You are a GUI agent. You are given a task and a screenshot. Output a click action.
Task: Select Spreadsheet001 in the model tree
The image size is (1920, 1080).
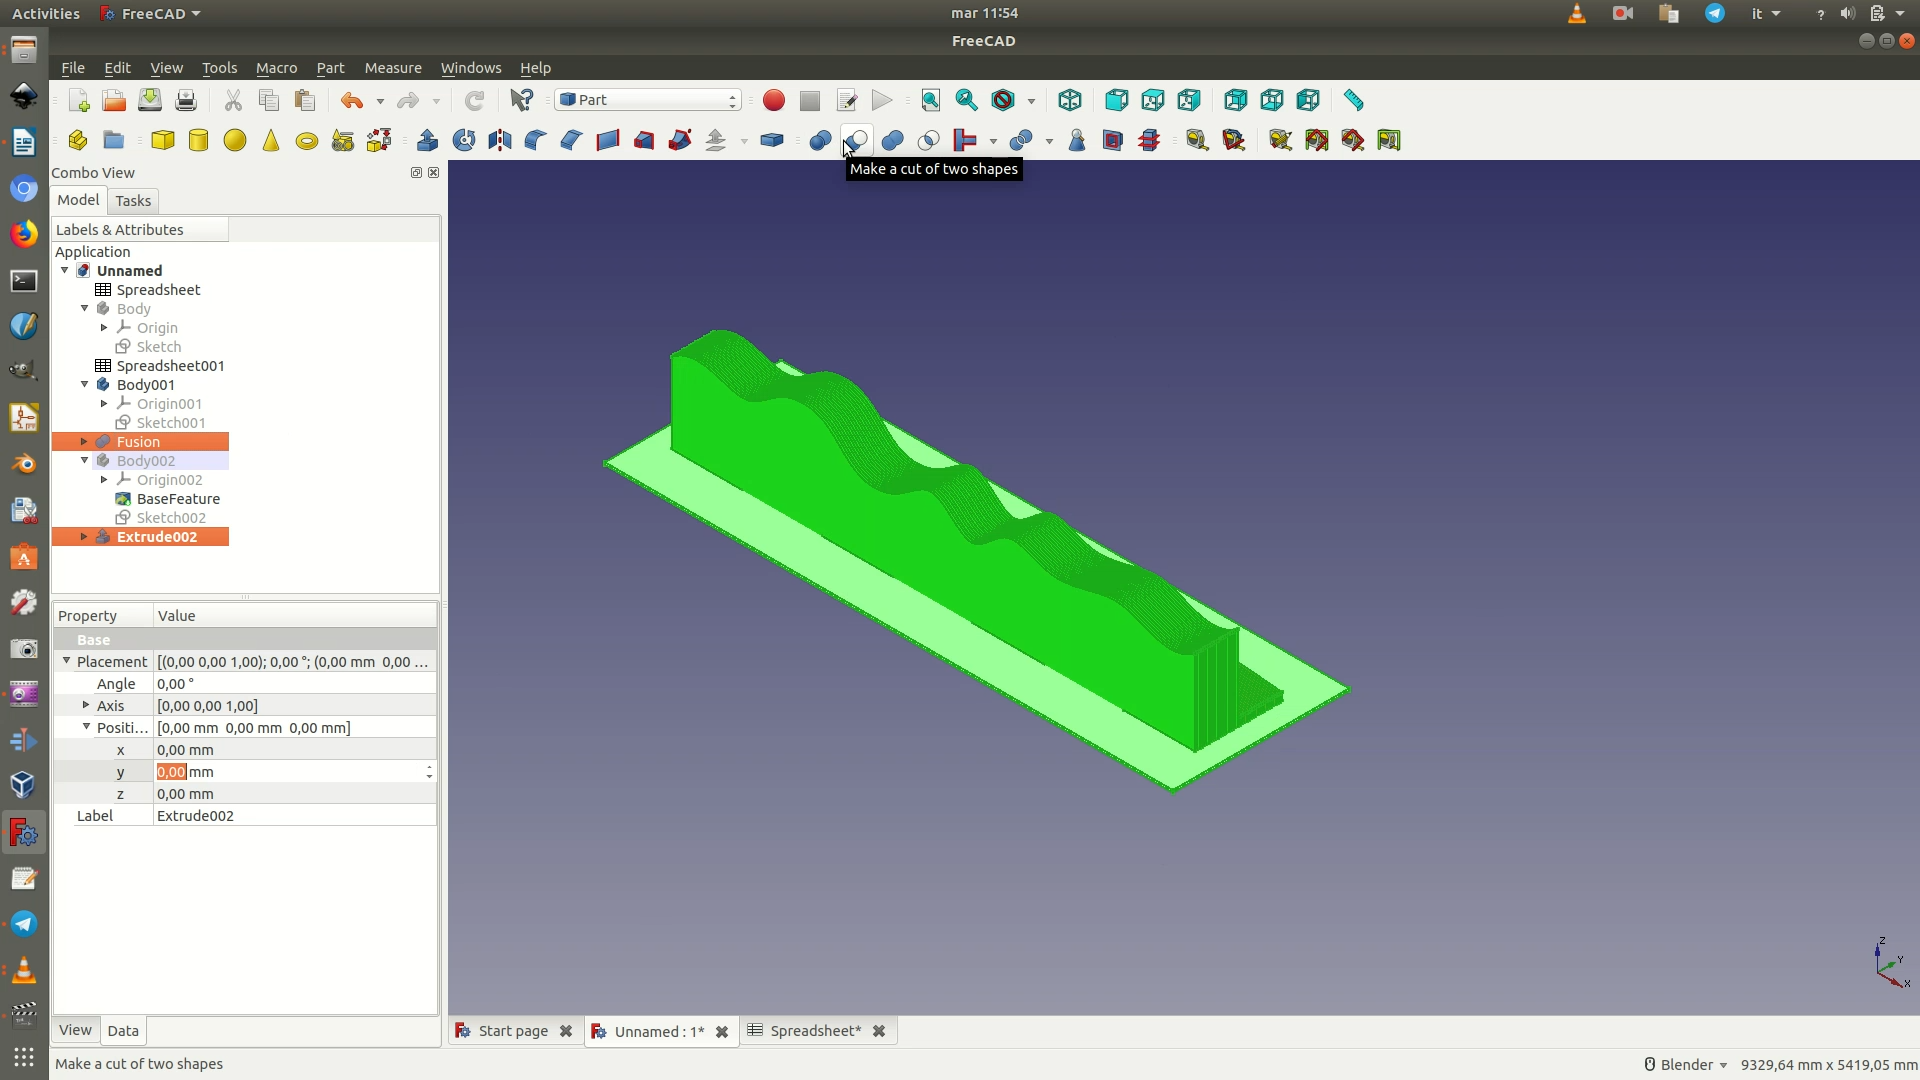point(170,365)
